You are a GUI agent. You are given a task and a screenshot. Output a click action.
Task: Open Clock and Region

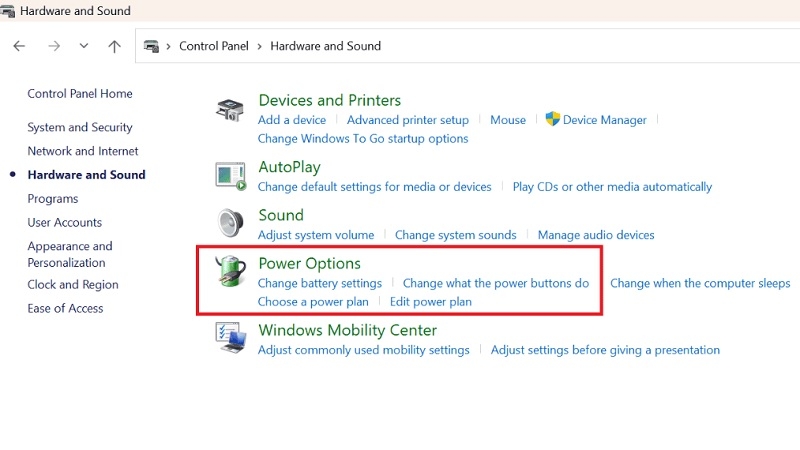point(73,284)
